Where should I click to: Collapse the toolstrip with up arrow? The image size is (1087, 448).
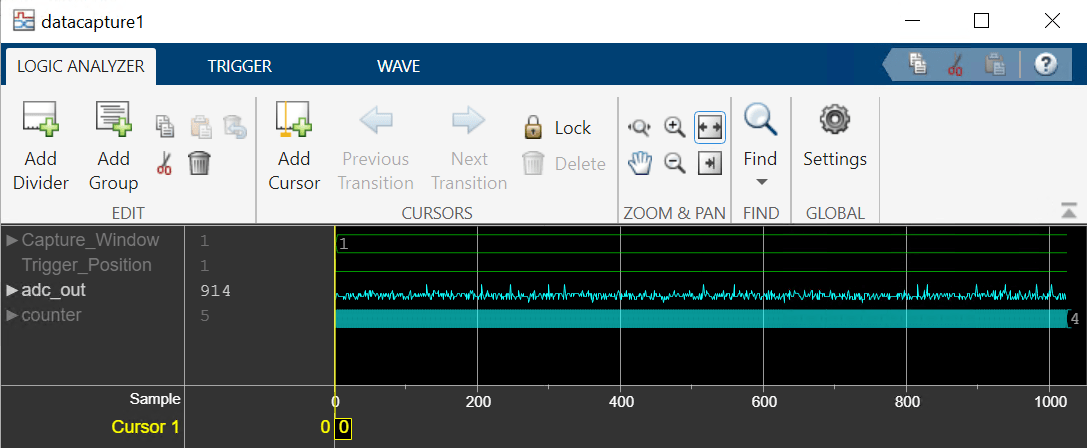[1069, 211]
